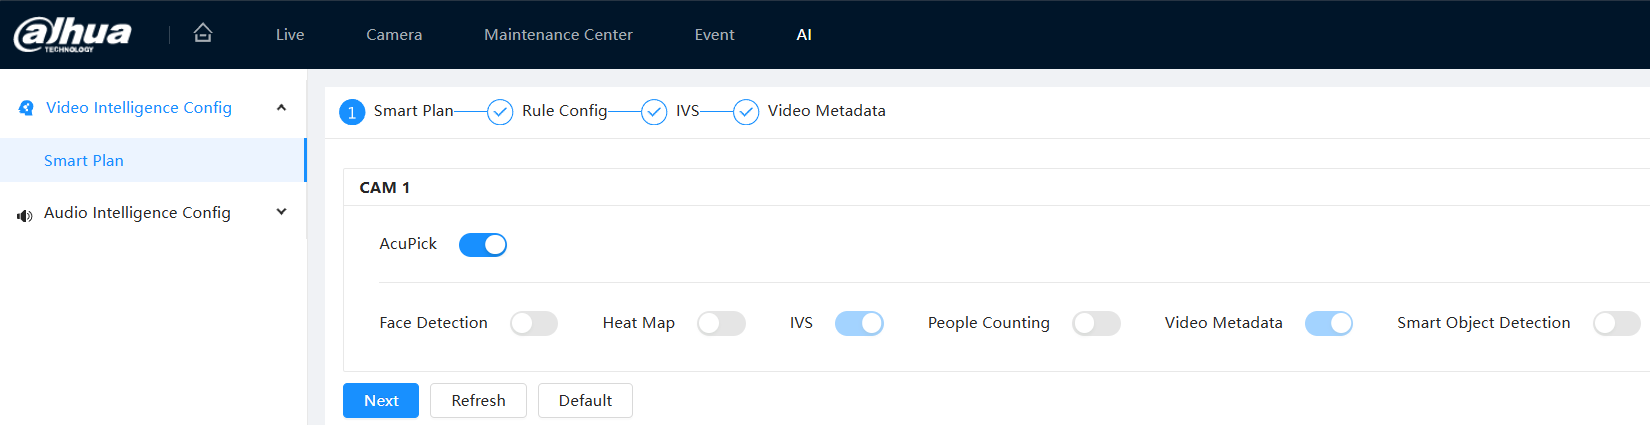This screenshot has width=1650, height=425.
Task: Disable the AcuPick toggle
Action: coord(483,245)
